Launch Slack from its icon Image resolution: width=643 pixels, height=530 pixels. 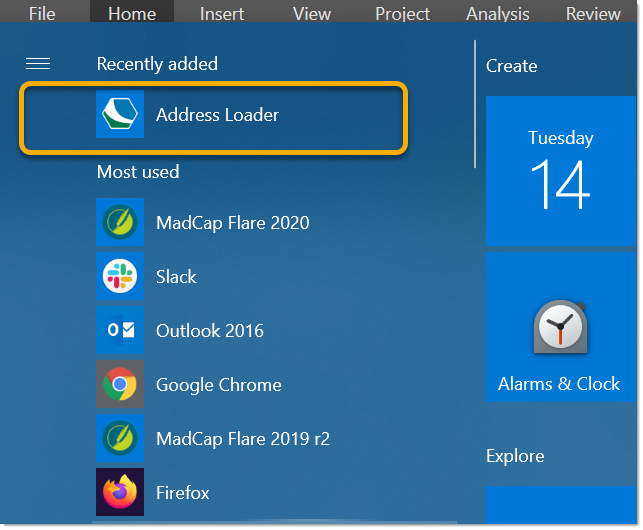[x=120, y=277]
